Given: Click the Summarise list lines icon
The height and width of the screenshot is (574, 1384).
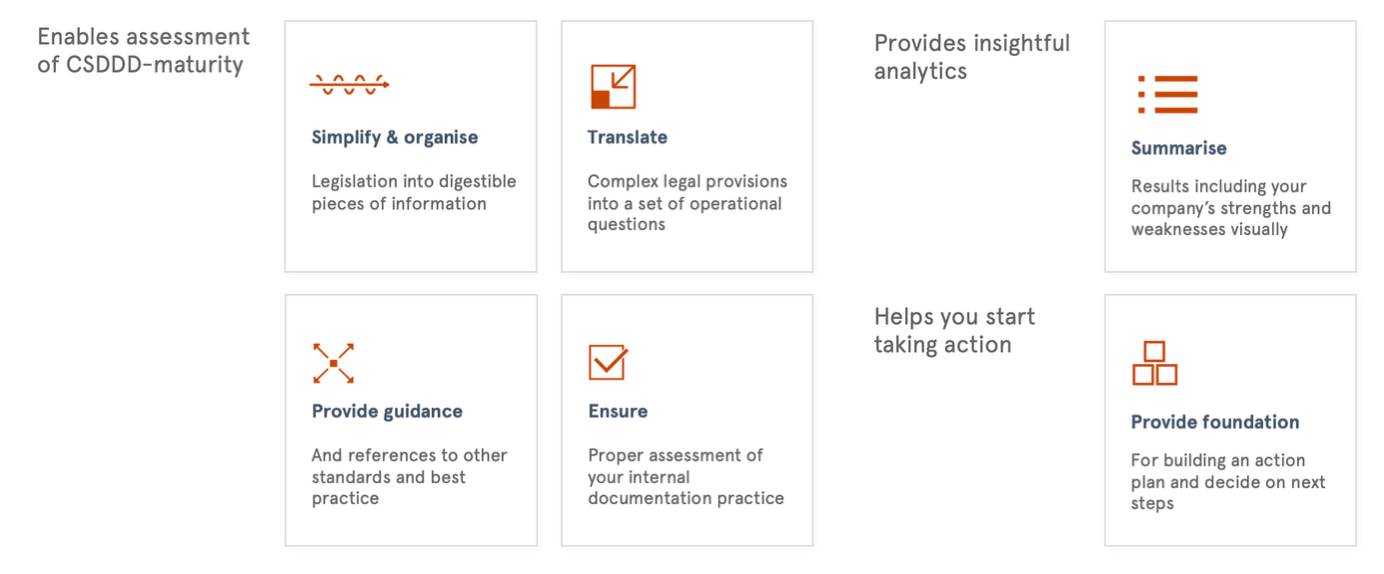Looking at the screenshot, I should coord(1167,94).
